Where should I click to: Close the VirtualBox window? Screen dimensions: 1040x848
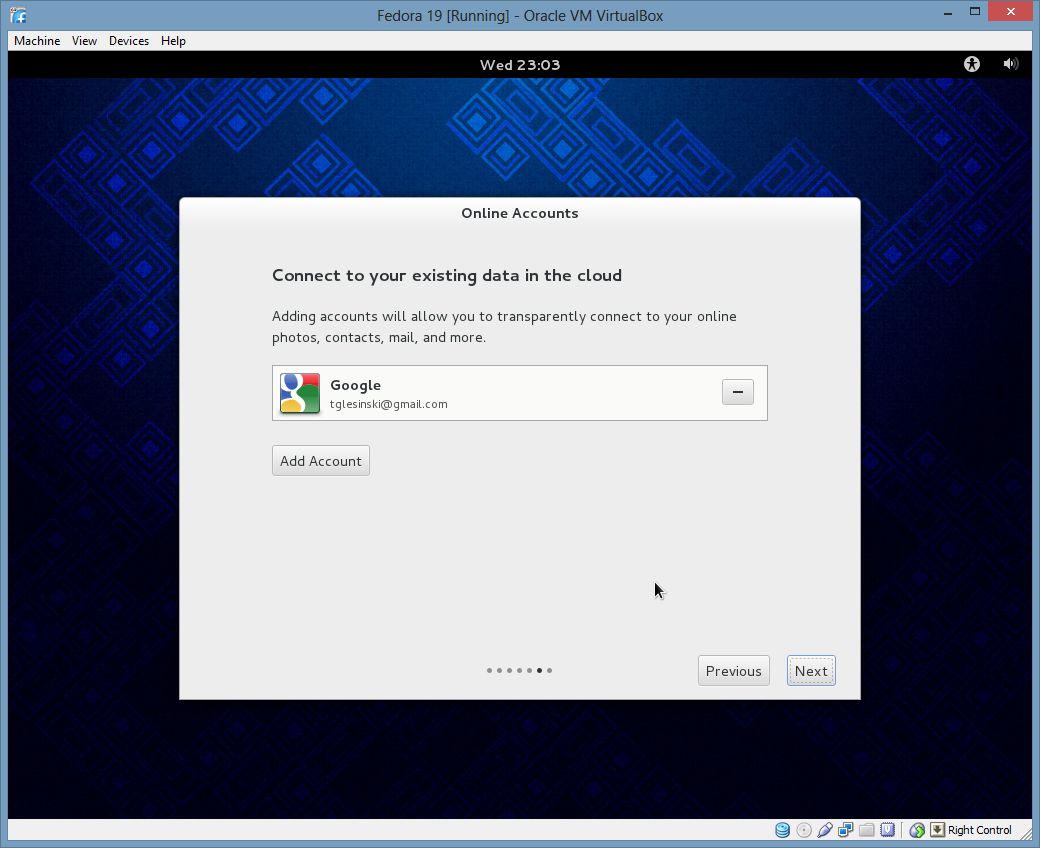[x=1011, y=11]
